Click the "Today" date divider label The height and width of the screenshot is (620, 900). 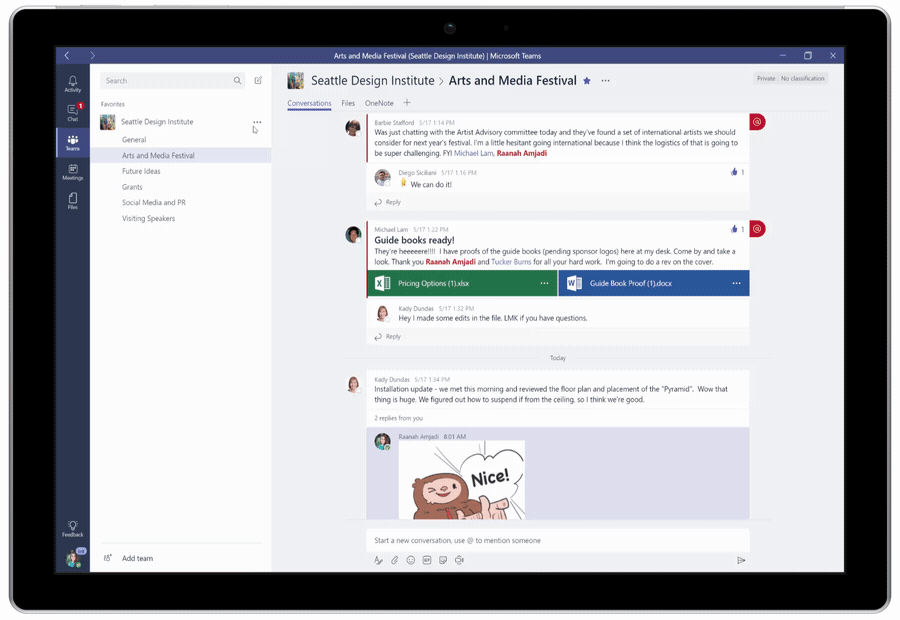pos(558,358)
